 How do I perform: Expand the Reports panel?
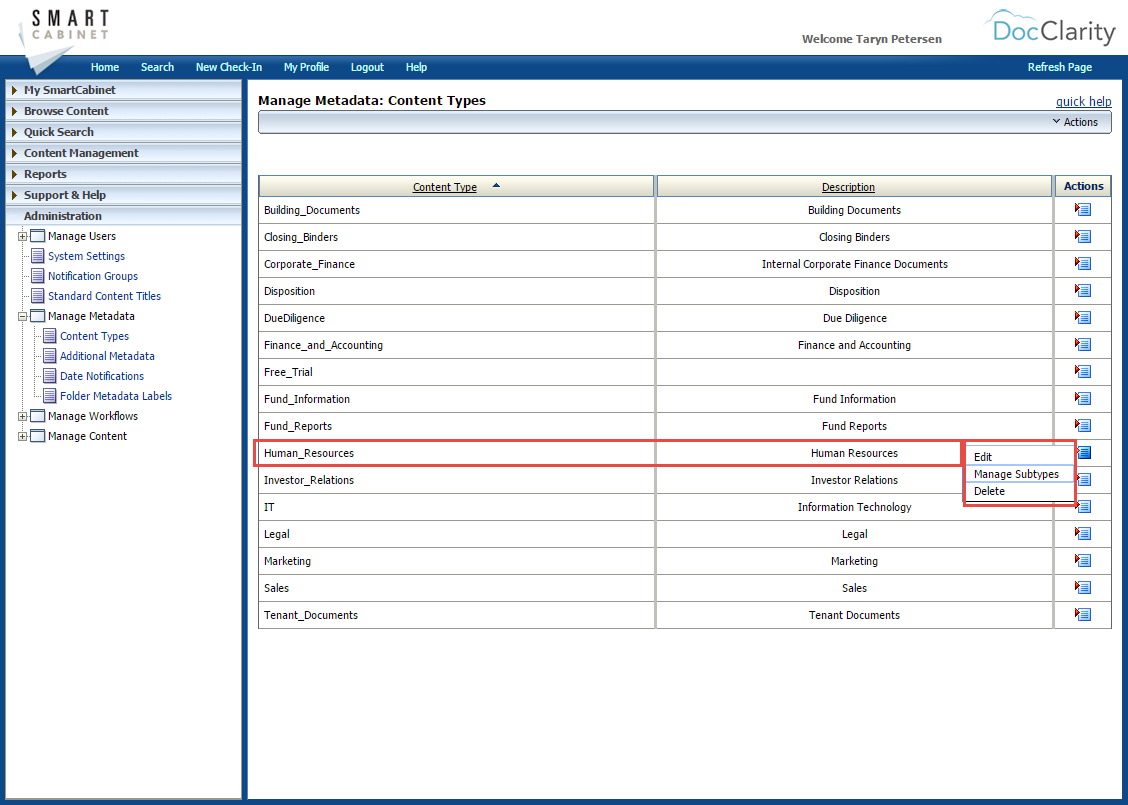click(124, 173)
